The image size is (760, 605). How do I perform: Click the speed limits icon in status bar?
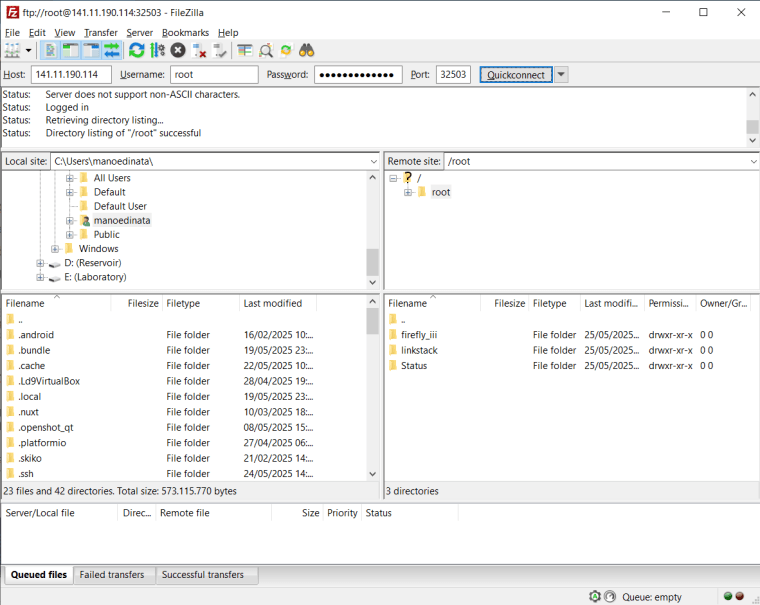click(x=610, y=596)
